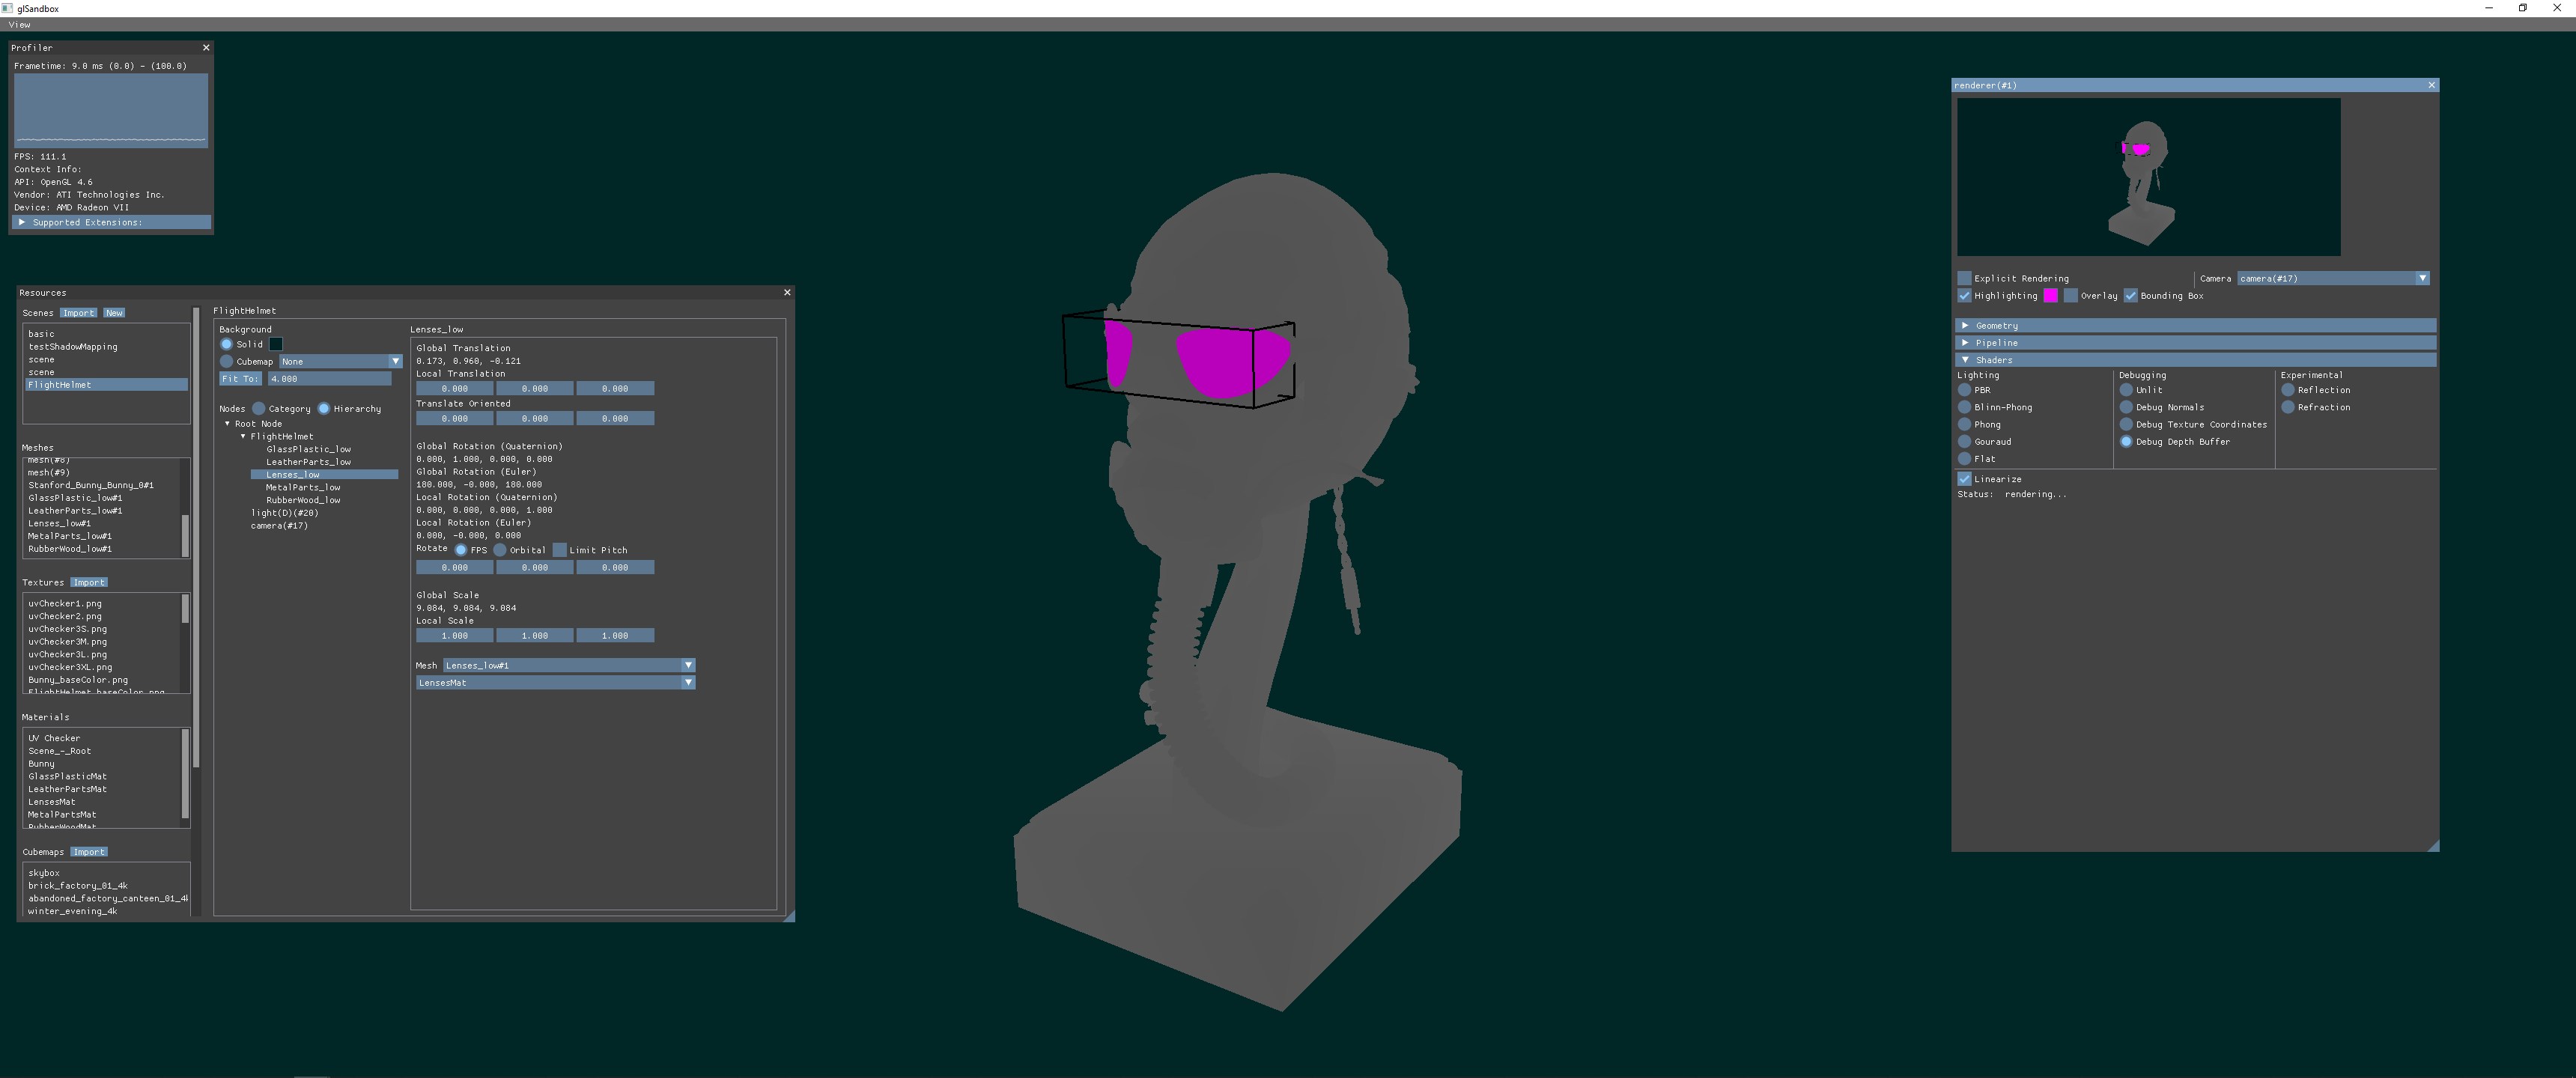Select the Blinn-Phong lighting shader
Screen dimensions: 2576x1078
(1964, 408)
